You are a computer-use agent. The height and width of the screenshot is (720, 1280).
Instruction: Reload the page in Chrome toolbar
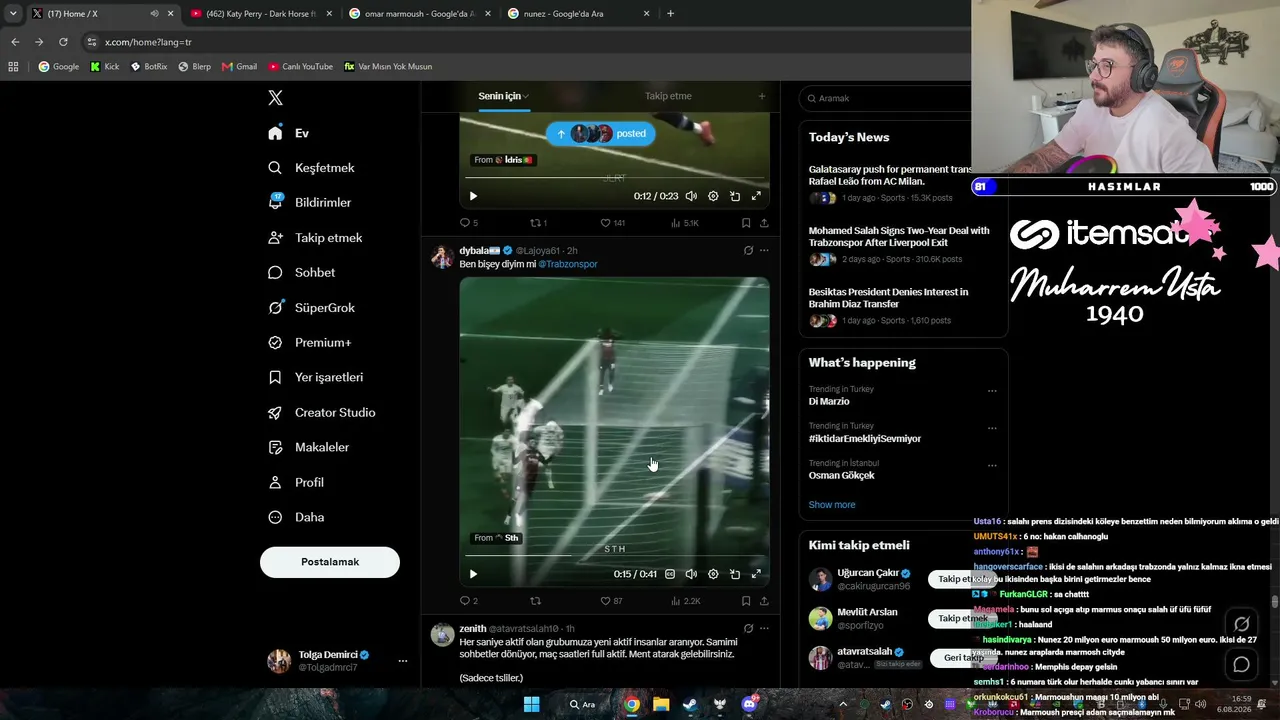pos(63,42)
